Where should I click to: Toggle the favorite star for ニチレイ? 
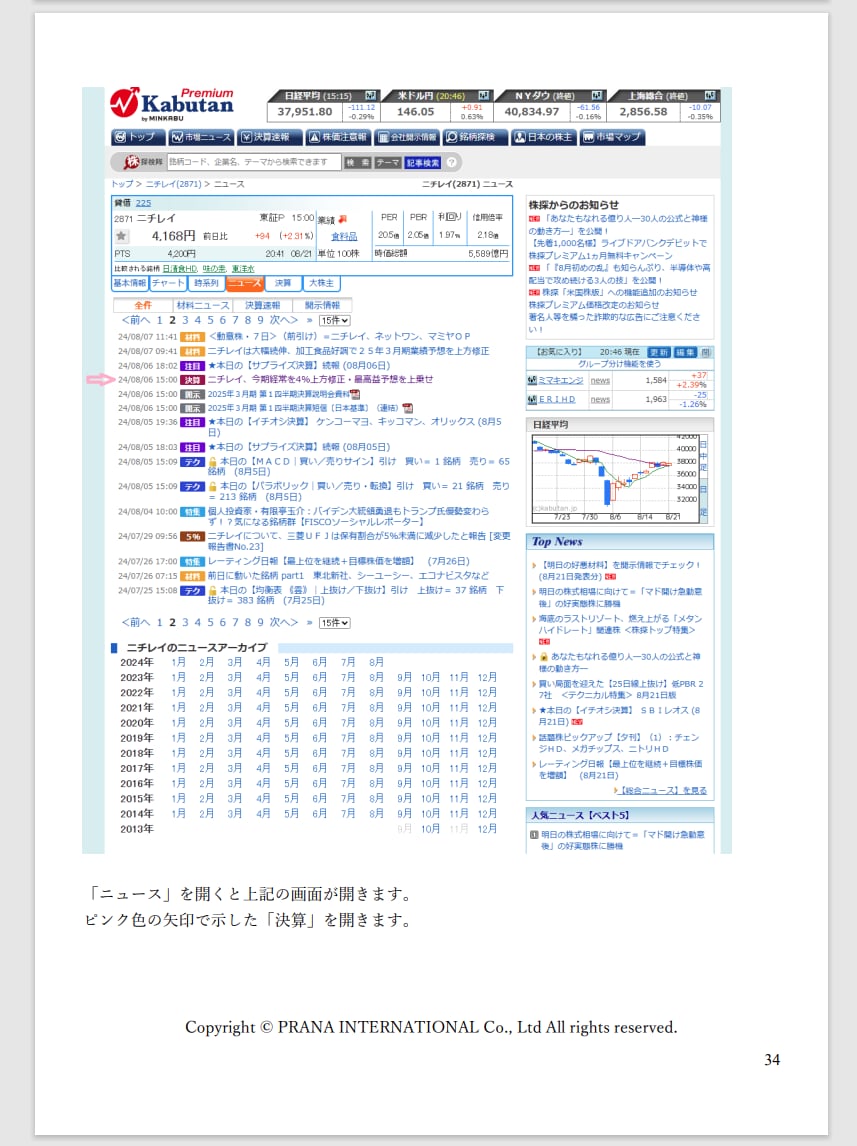click(x=121, y=236)
